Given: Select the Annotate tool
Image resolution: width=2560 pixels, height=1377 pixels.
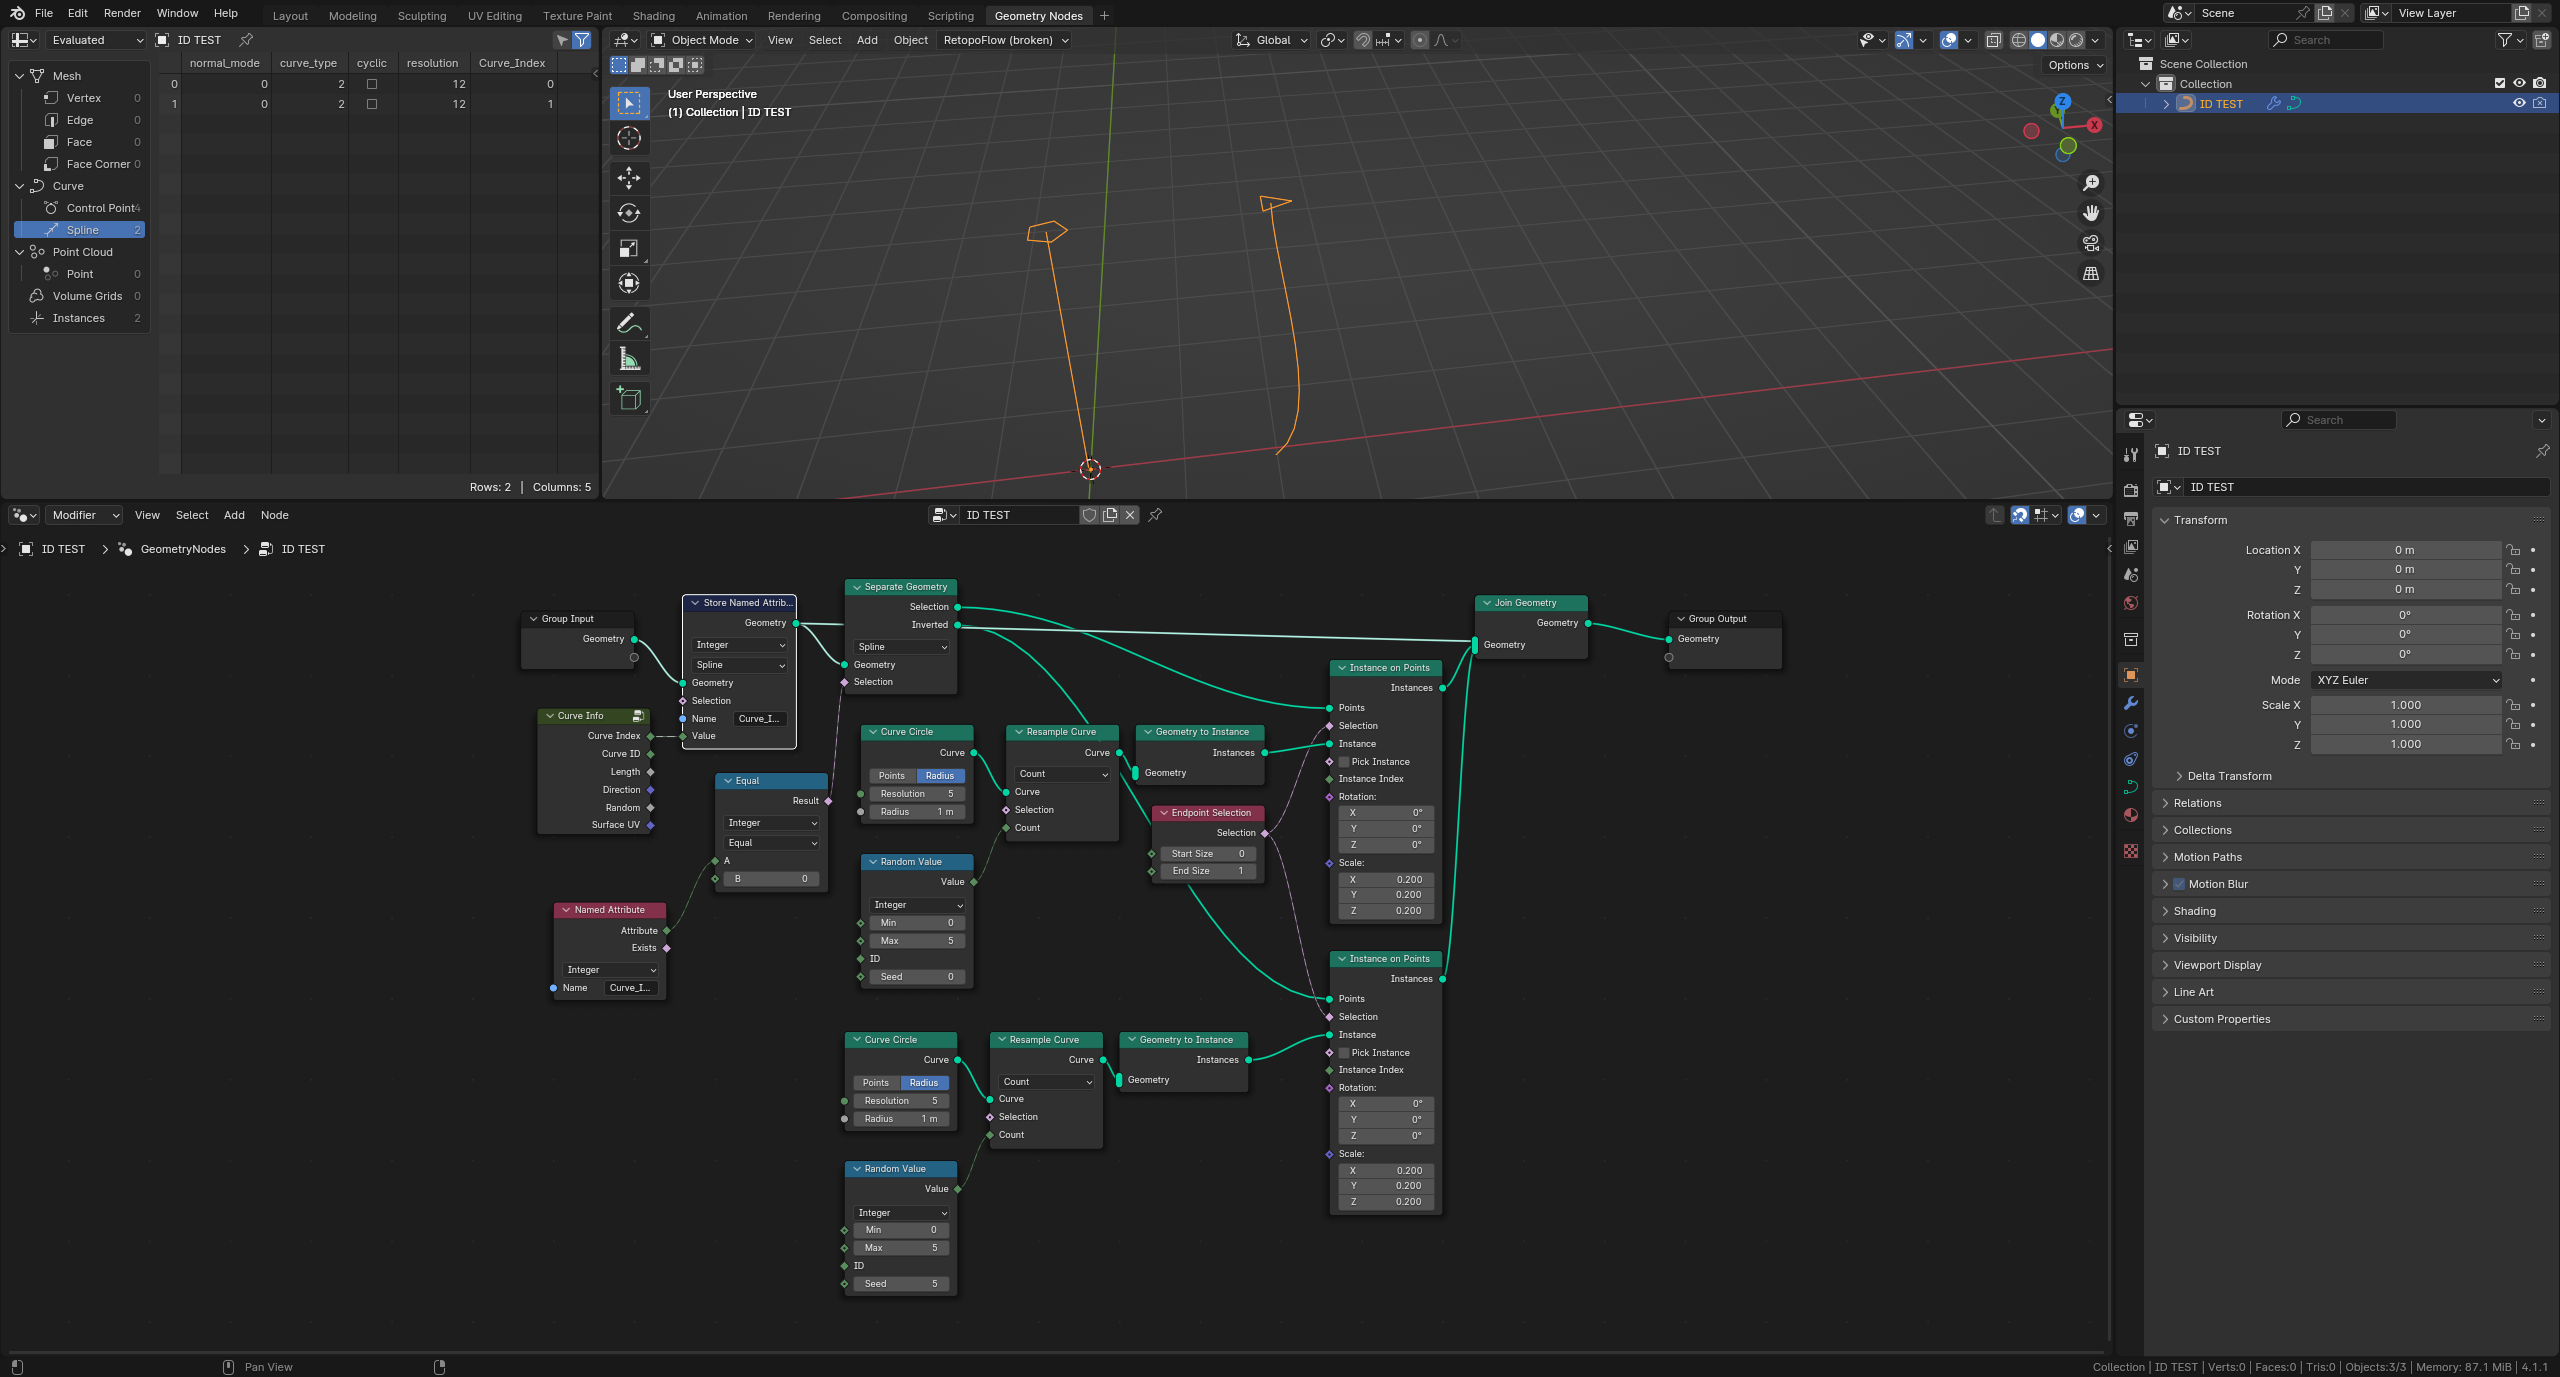Looking at the screenshot, I should 629,323.
